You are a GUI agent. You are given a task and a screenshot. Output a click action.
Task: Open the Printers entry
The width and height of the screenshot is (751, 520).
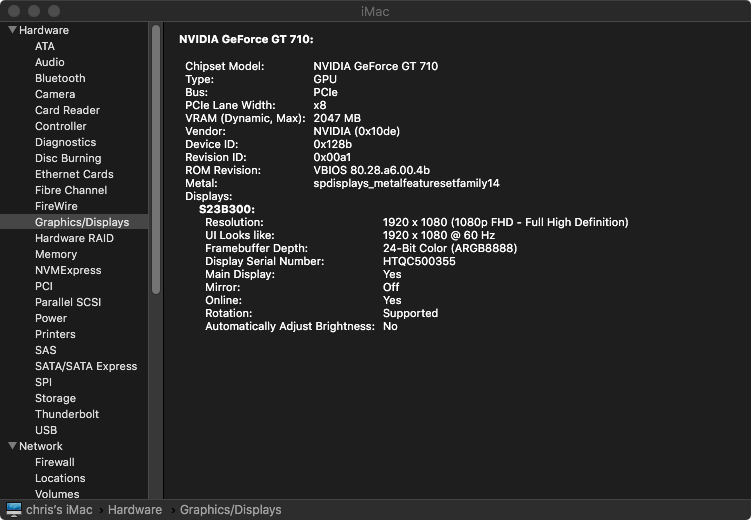pos(55,334)
